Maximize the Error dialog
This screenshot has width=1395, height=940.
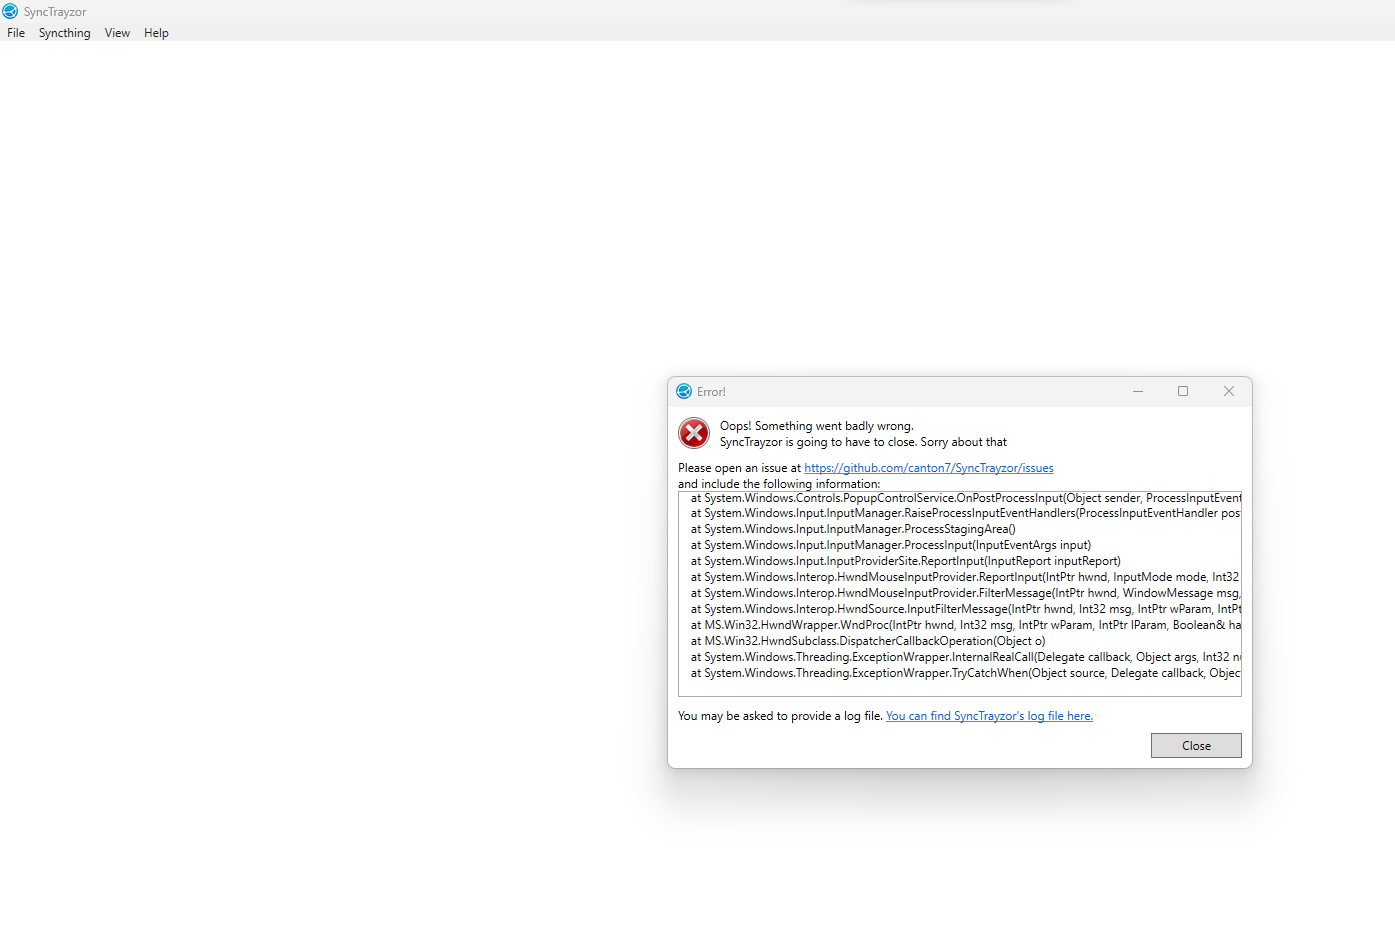pyautogui.click(x=1183, y=391)
